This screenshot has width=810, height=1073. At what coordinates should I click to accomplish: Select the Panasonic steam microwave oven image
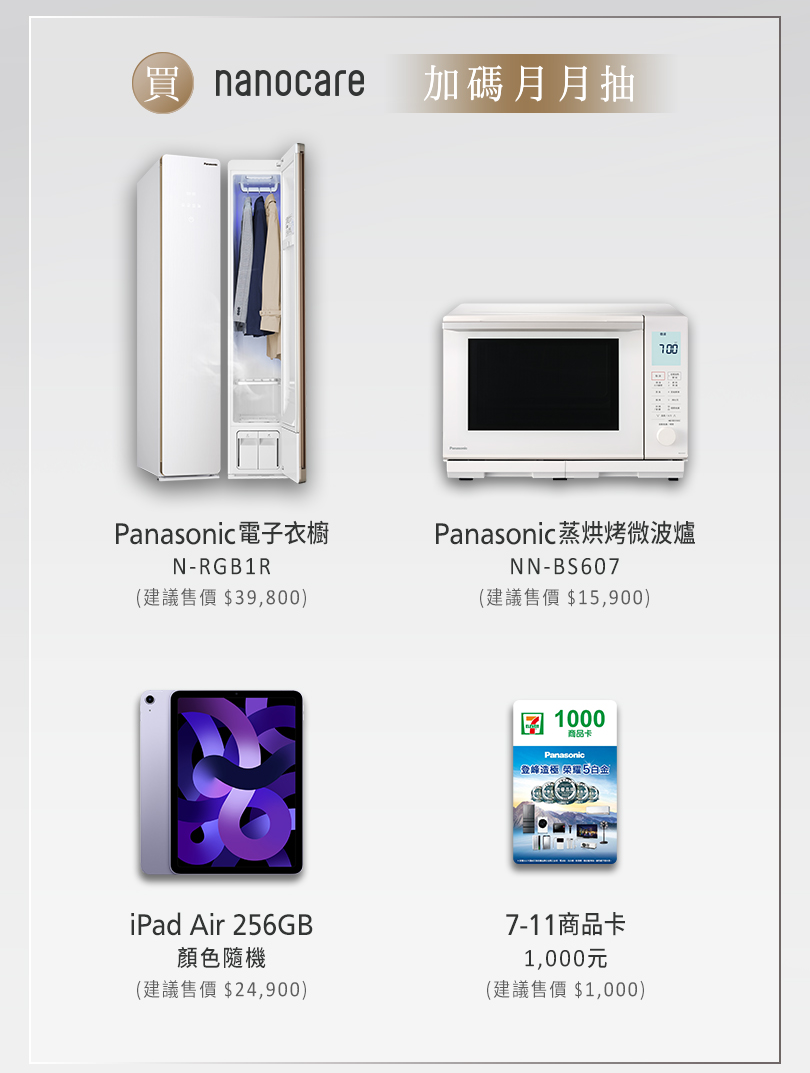point(565,391)
